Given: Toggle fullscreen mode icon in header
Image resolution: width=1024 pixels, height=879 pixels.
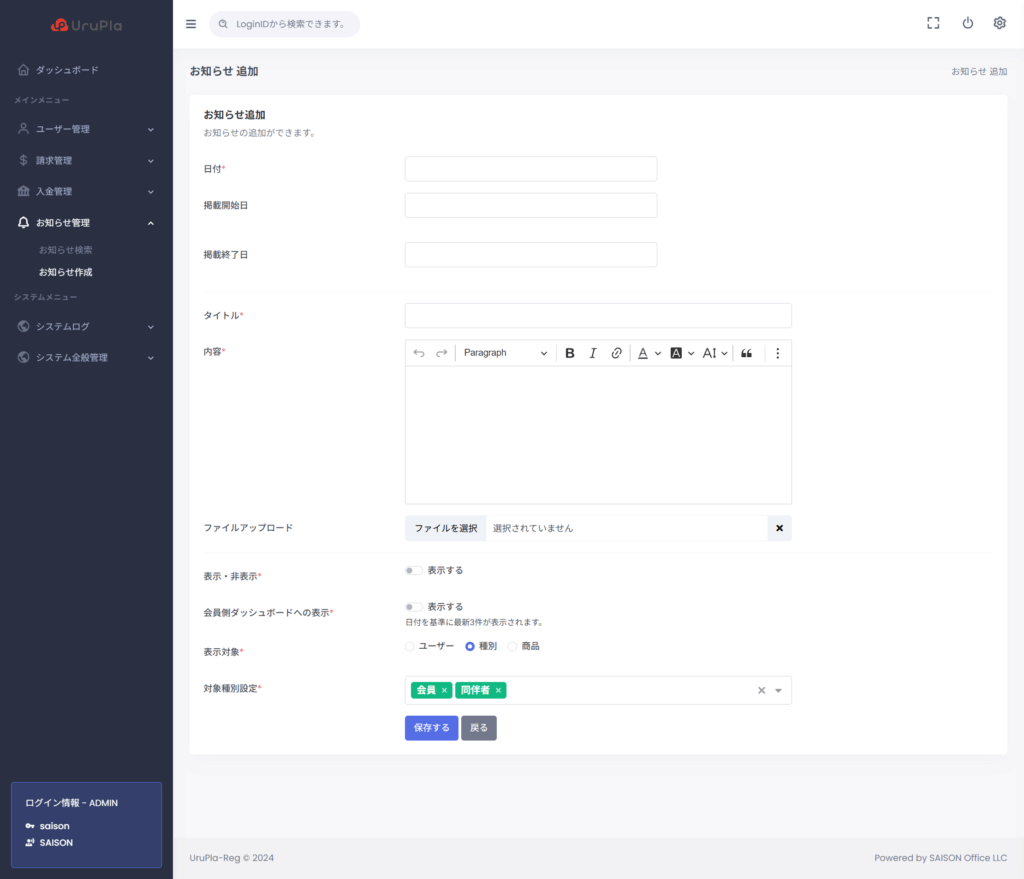Looking at the screenshot, I should (x=933, y=23).
